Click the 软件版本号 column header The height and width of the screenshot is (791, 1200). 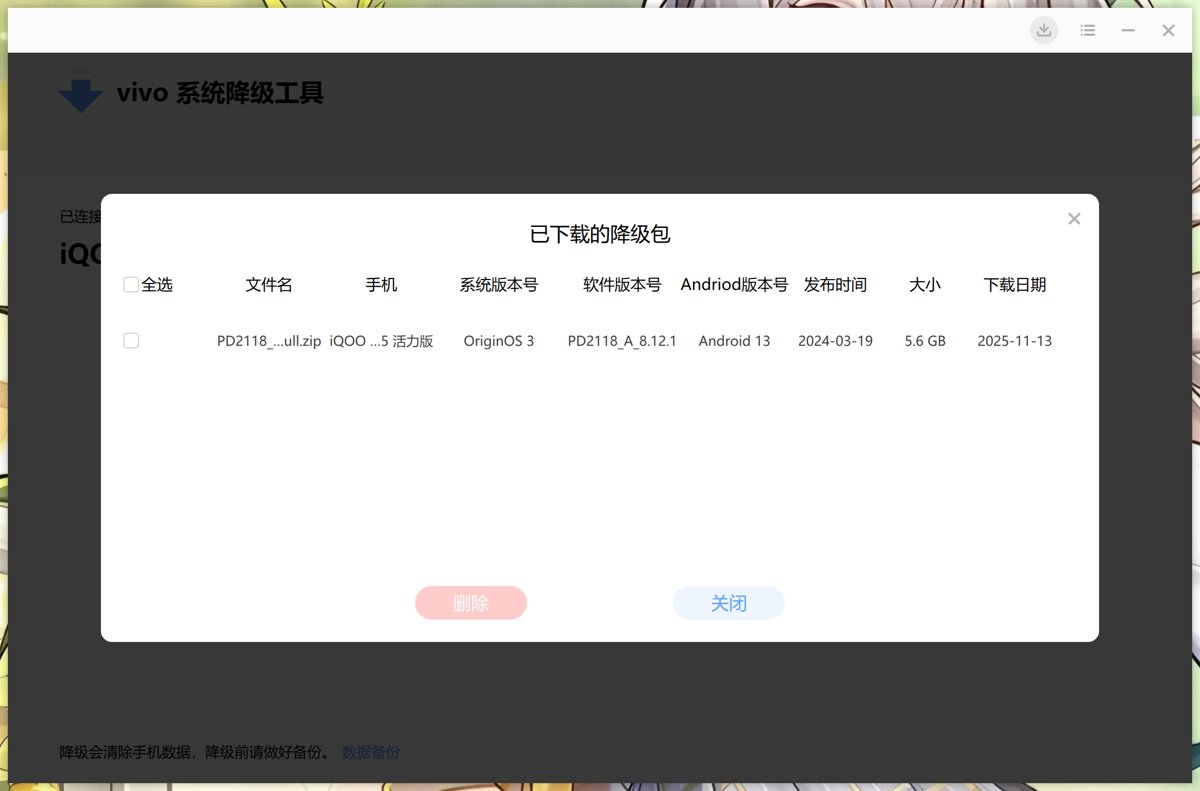point(622,285)
